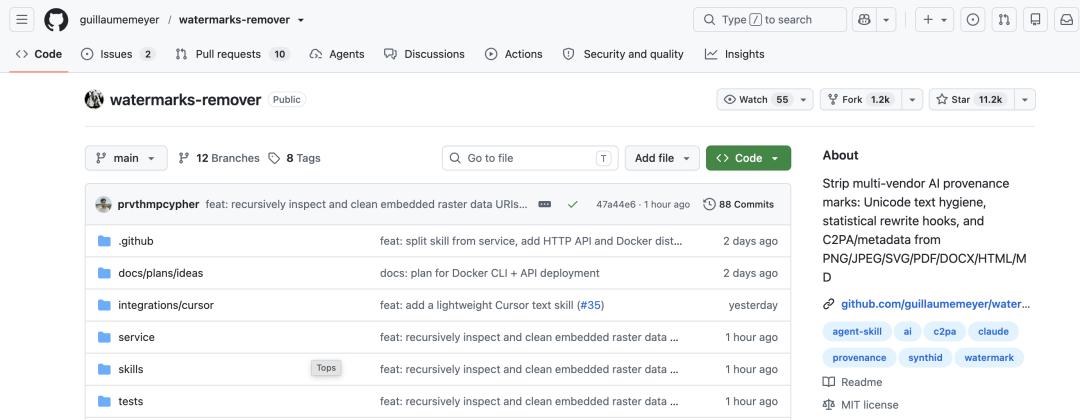
Task: Open the 88 Commits history link
Action: click(738, 204)
